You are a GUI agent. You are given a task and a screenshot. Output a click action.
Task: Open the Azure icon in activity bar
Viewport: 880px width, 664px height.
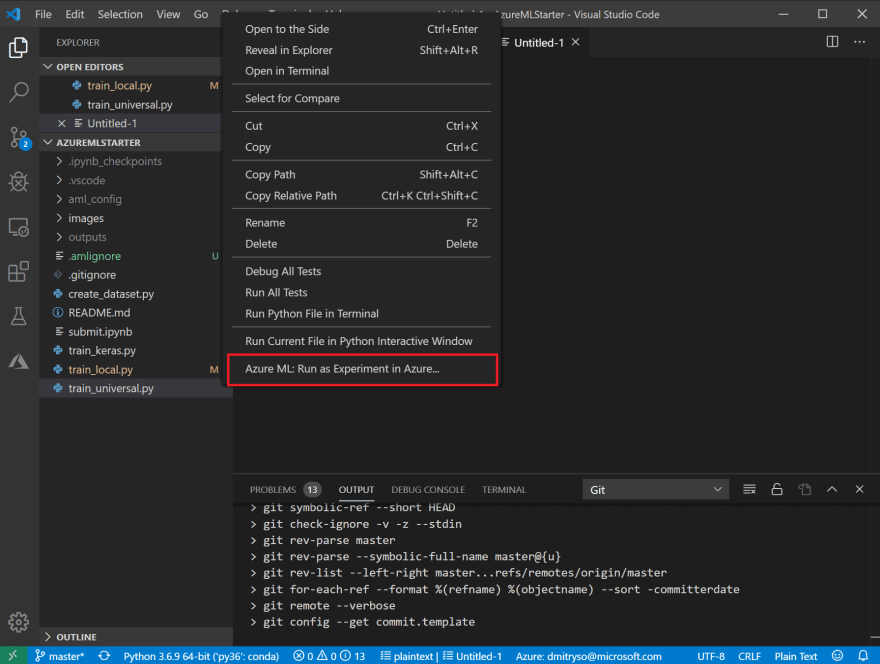tap(19, 361)
